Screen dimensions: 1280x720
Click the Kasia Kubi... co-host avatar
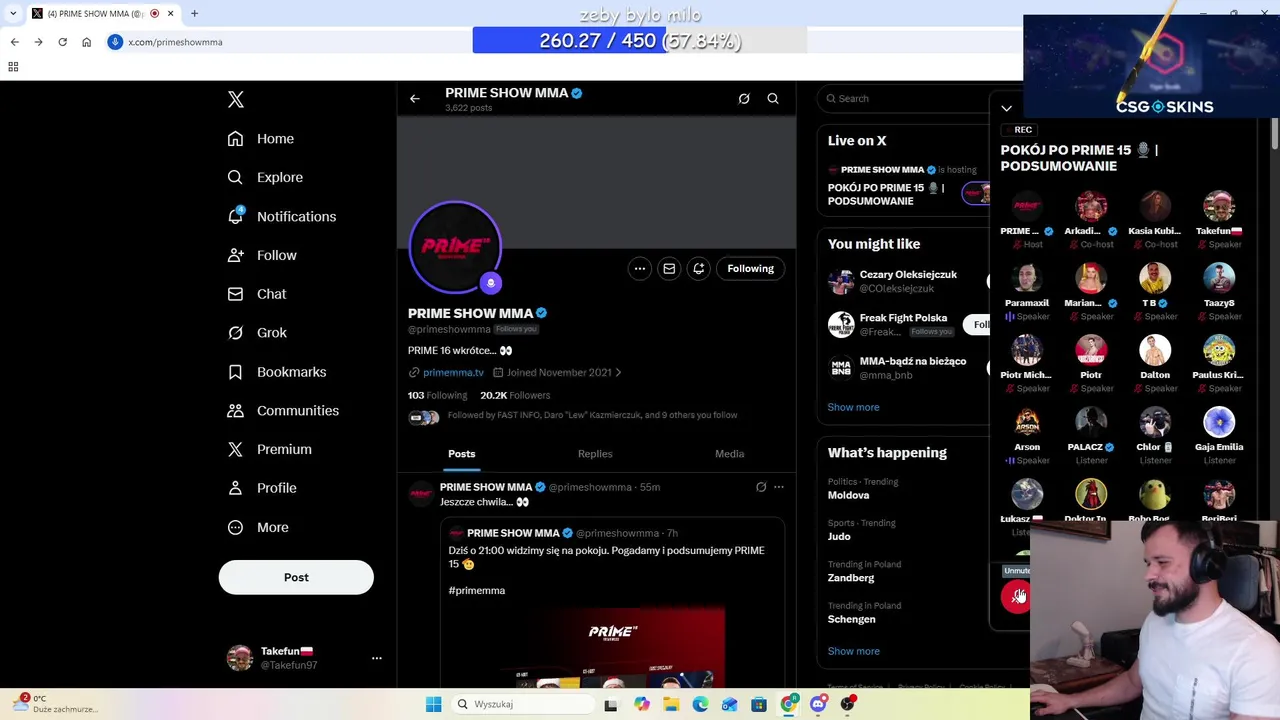coord(1155,207)
